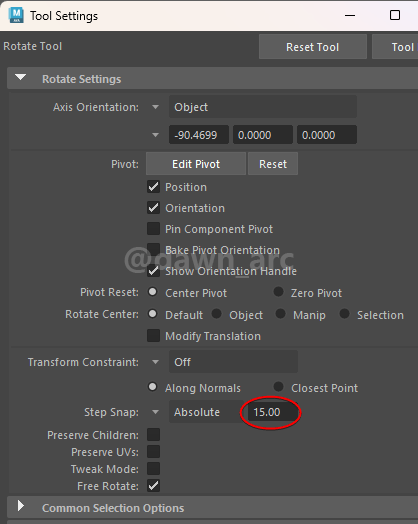This screenshot has width=418, height=524.
Task: Click the Rotate Tool label
Action: (32, 46)
